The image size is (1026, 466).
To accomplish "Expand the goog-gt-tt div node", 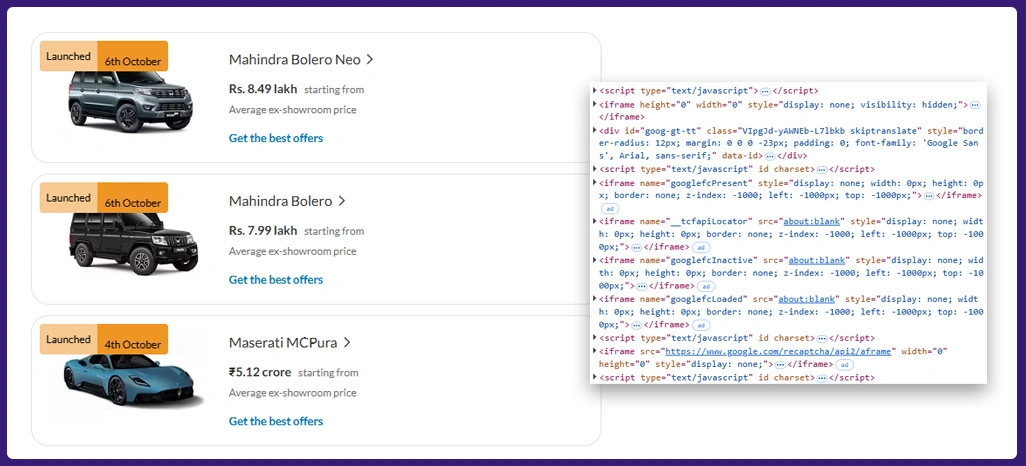I will pyautogui.click(x=595, y=130).
